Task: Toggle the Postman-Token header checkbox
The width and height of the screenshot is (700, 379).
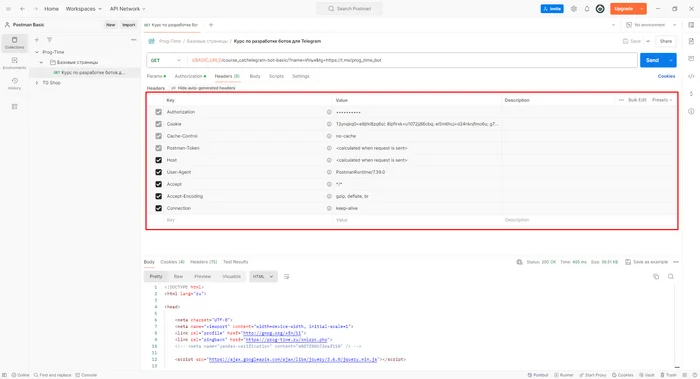Action: point(158,148)
